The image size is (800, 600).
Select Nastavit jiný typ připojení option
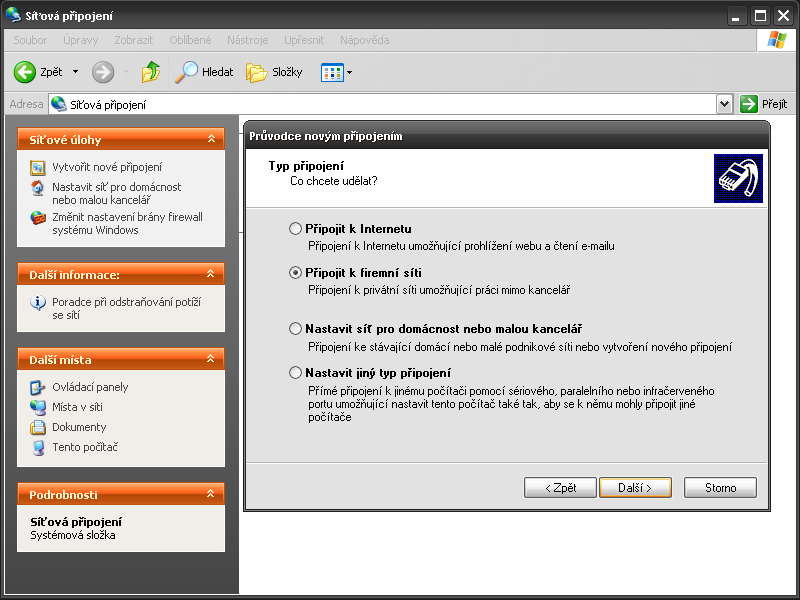(x=295, y=372)
